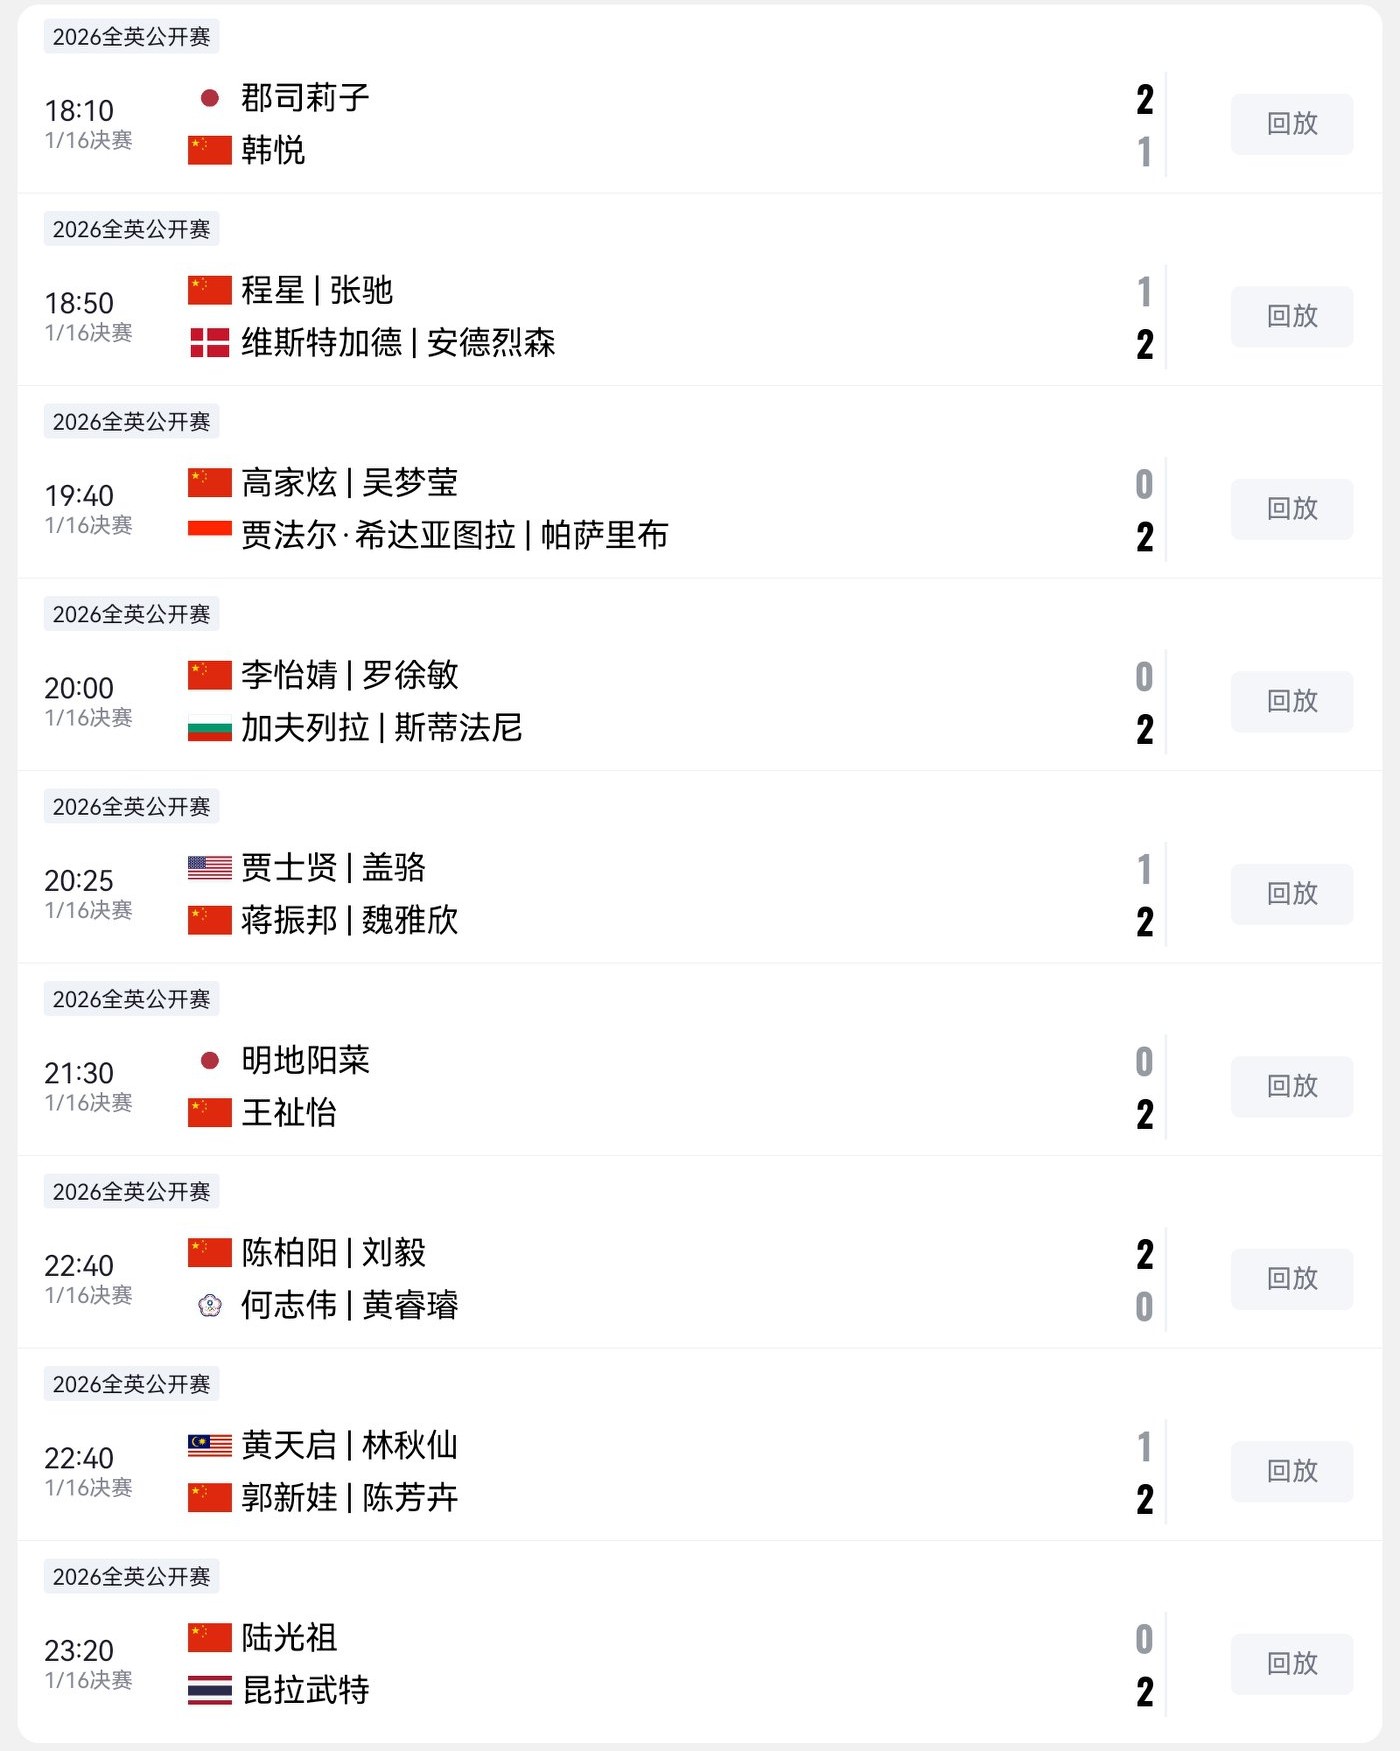Play 回放 for 高家炫 | 吴梦莹 match
The width and height of the screenshot is (1400, 1751).
tap(1291, 509)
